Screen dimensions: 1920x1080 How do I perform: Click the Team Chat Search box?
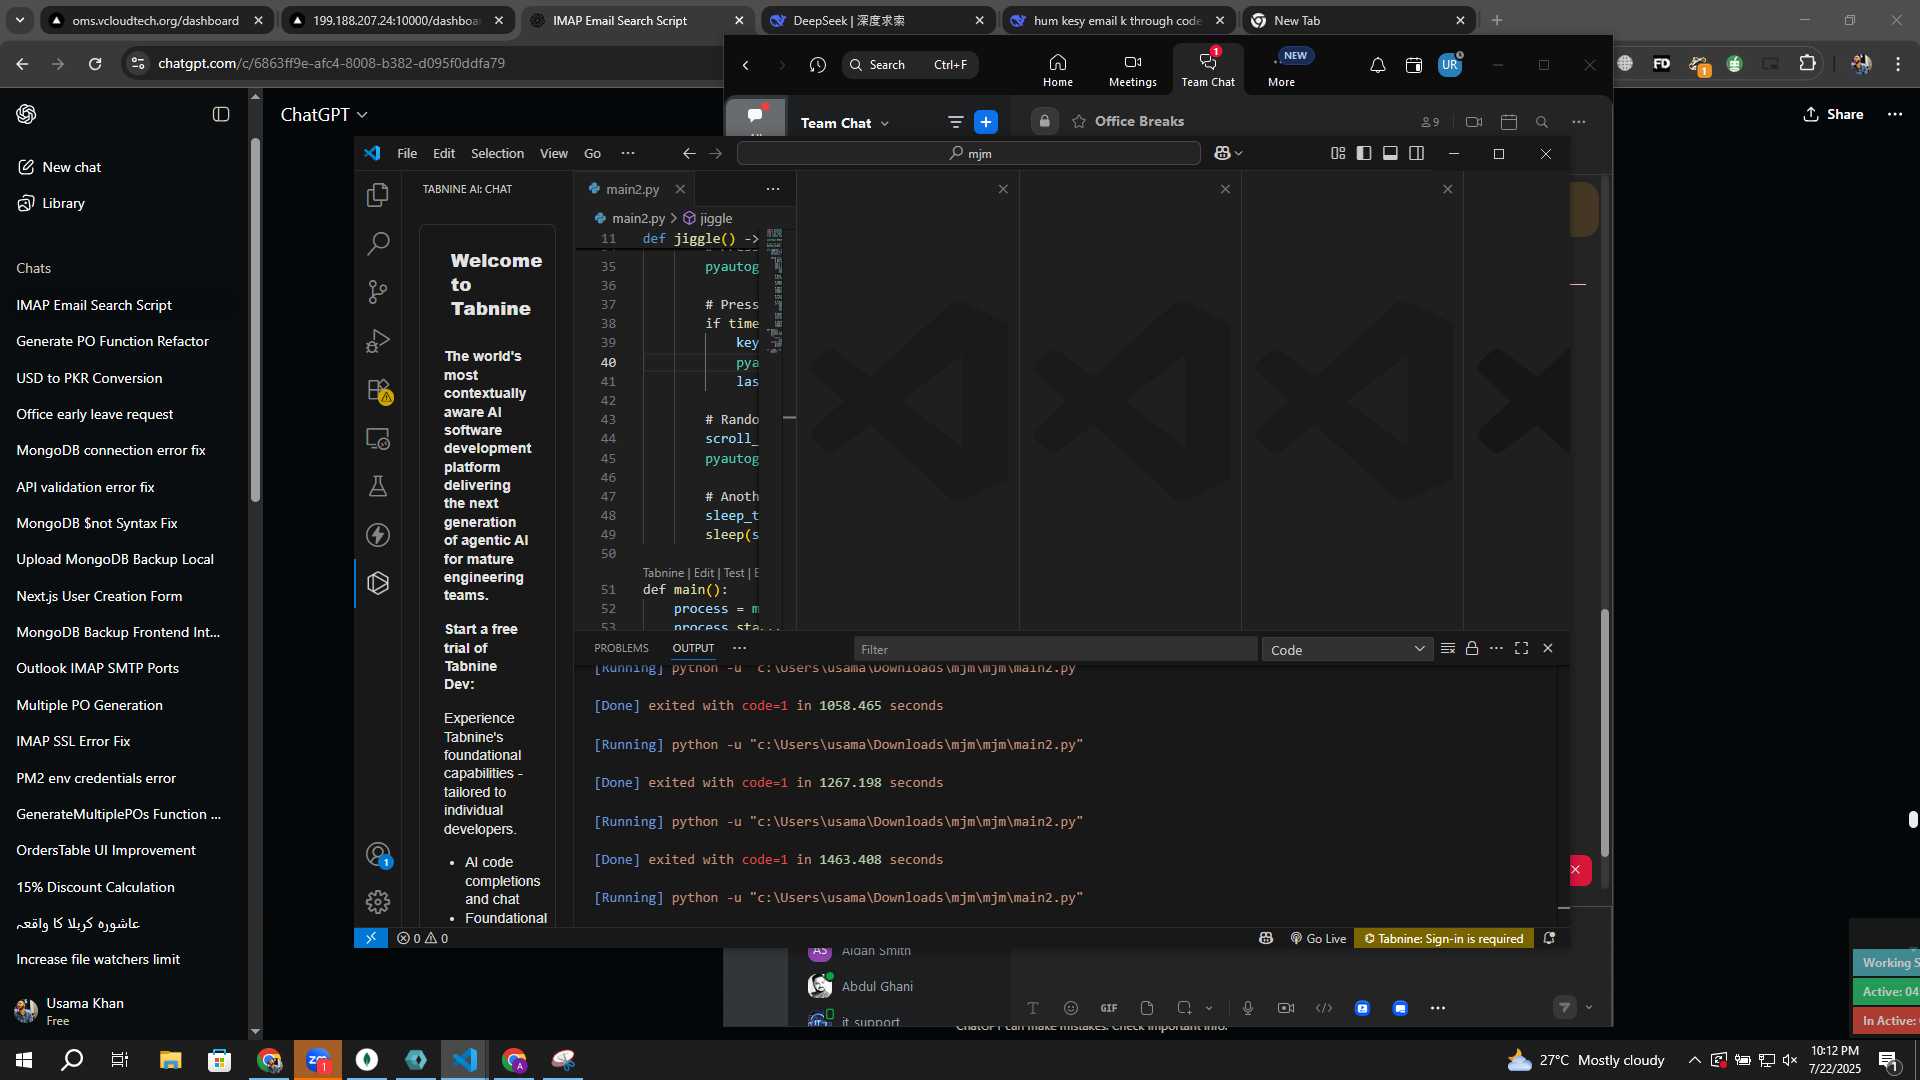pos(910,65)
